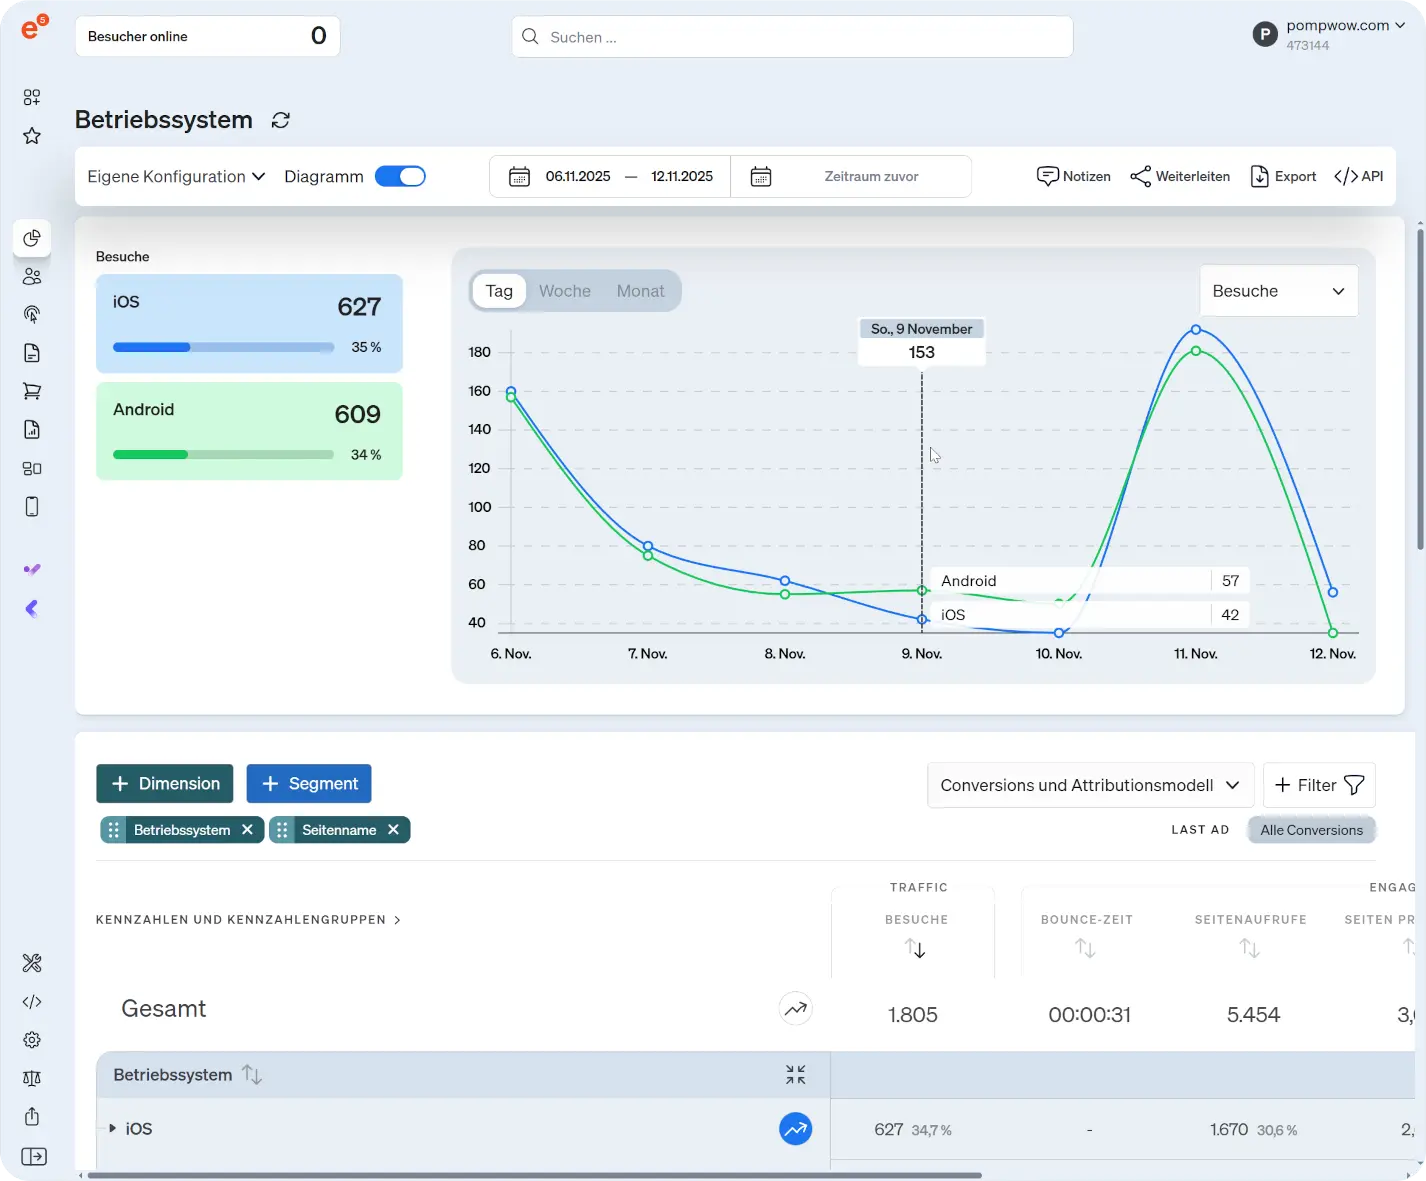Viewport: 1426px width, 1181px height.
Task: Select Alle Conversions attribution option
Action: 1311,829
